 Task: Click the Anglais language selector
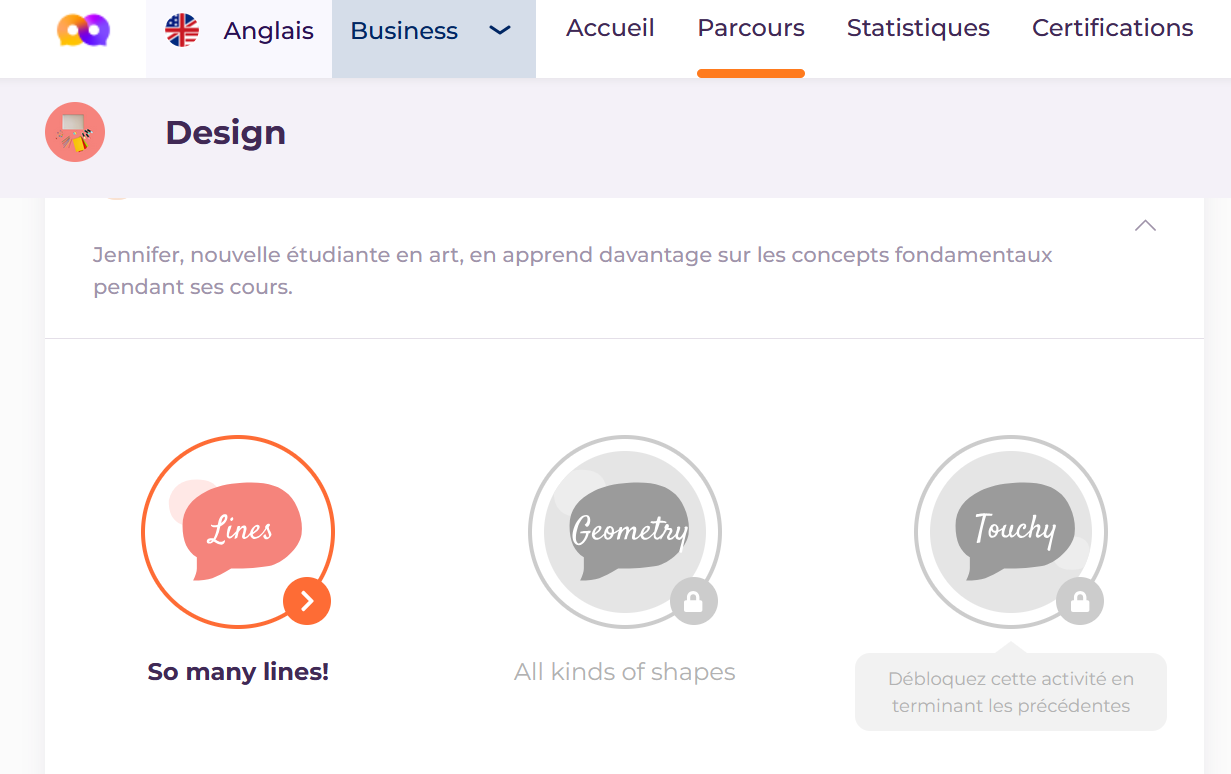(x=268, y=30)
